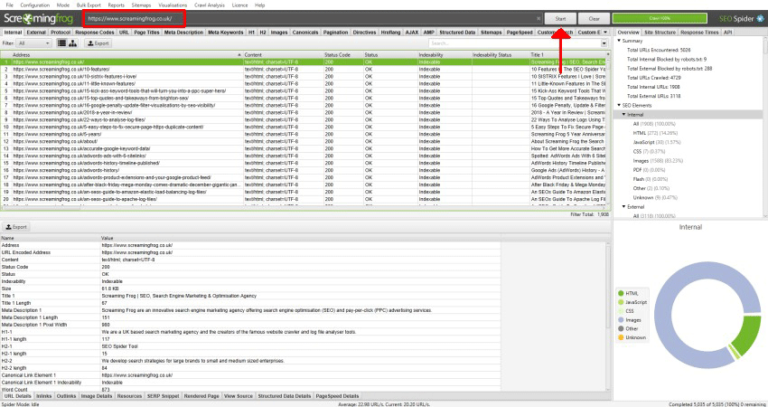The image size is (768, 407).
Task: Click the HTML legend color dot
Action: pos(621,293)
